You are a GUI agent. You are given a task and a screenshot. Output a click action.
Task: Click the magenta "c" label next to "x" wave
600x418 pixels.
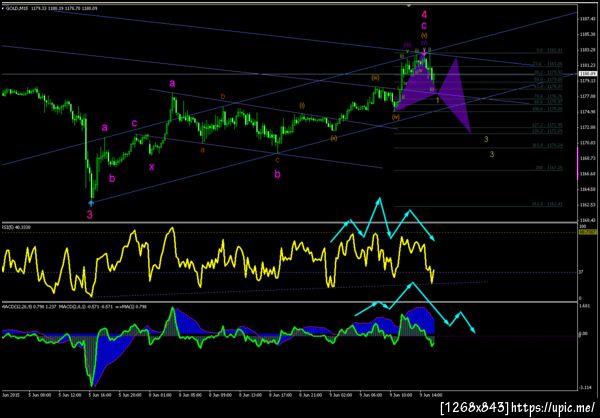point(134,123)
